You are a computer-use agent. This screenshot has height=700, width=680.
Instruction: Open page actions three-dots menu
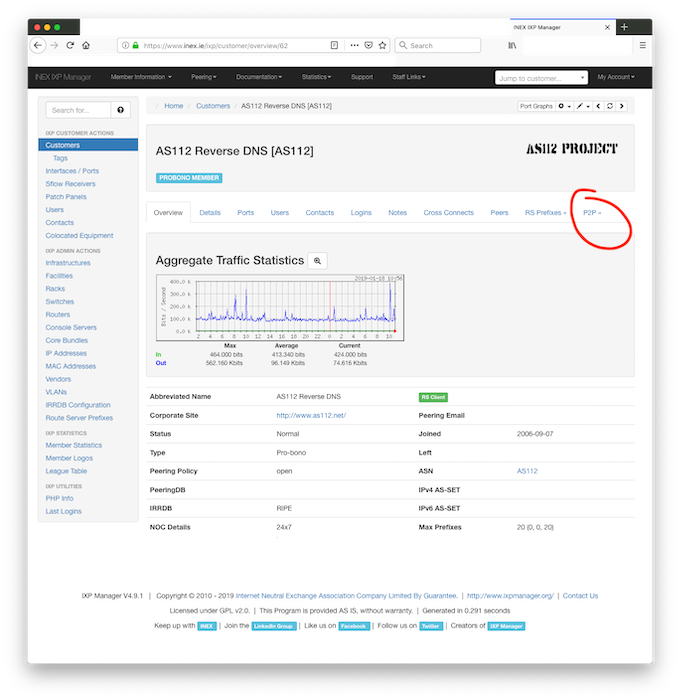point(354,45)
